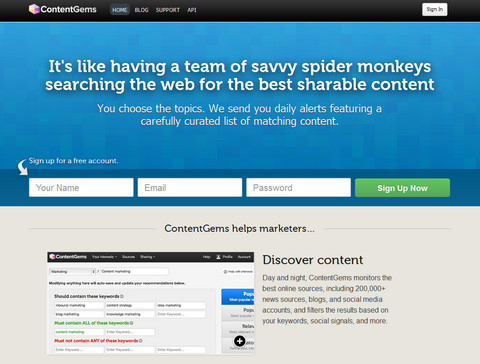Click the spider monkeys headline text
The height and width of the screenshot is (364, 480).
pos(240,75)
